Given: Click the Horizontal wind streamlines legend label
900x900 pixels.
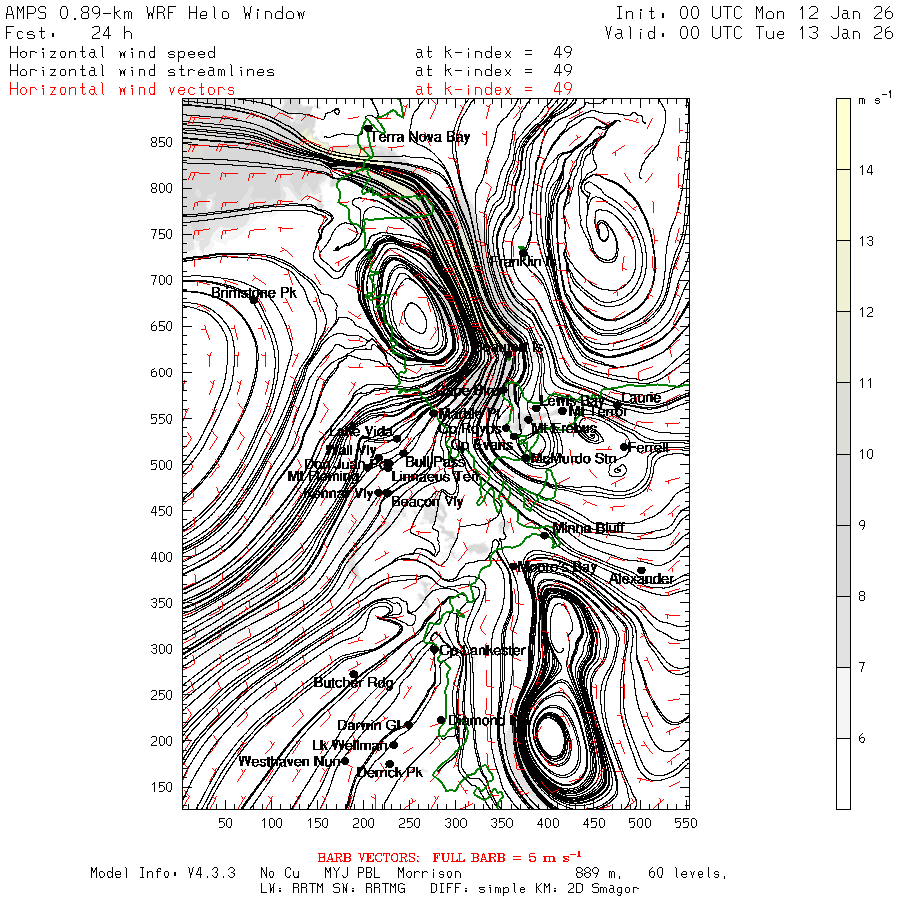Looking at the screenshot, I should [141, 71].
